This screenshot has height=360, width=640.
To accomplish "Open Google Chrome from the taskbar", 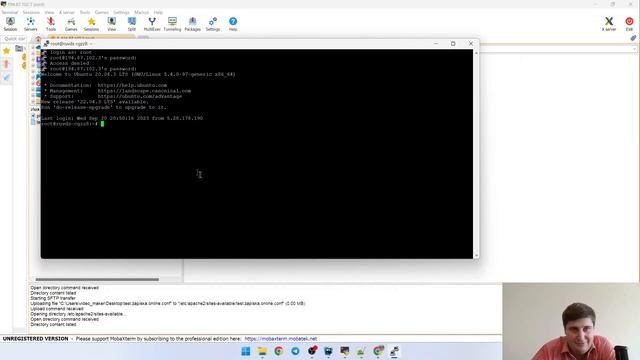I will click(x=279, y=351).
